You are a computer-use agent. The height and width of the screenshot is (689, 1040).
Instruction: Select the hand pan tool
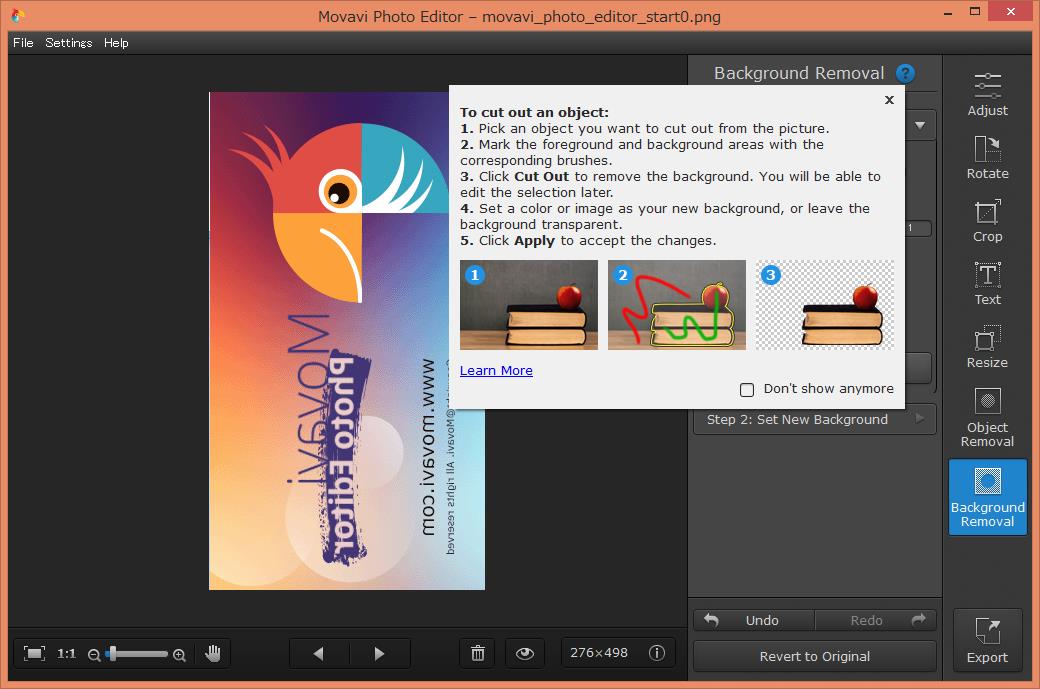pyautogui.click(x=213, y=653)
